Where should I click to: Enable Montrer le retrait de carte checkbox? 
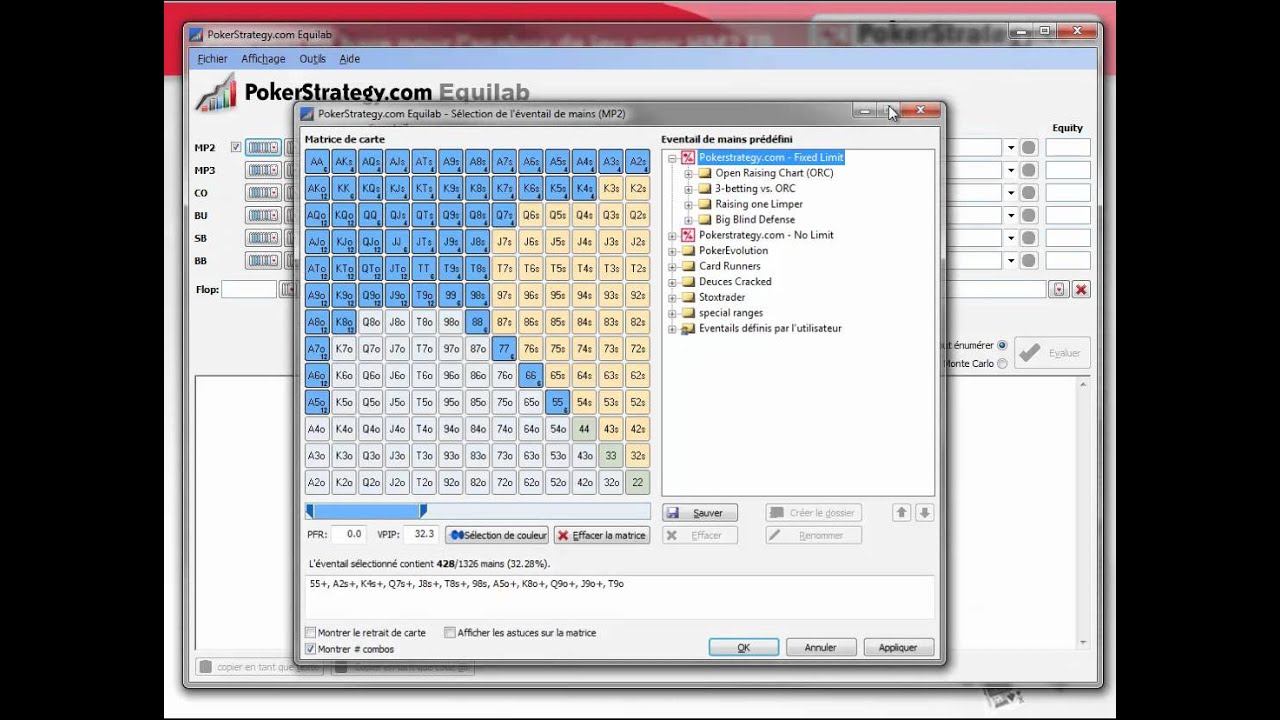(x=310, y=633)
